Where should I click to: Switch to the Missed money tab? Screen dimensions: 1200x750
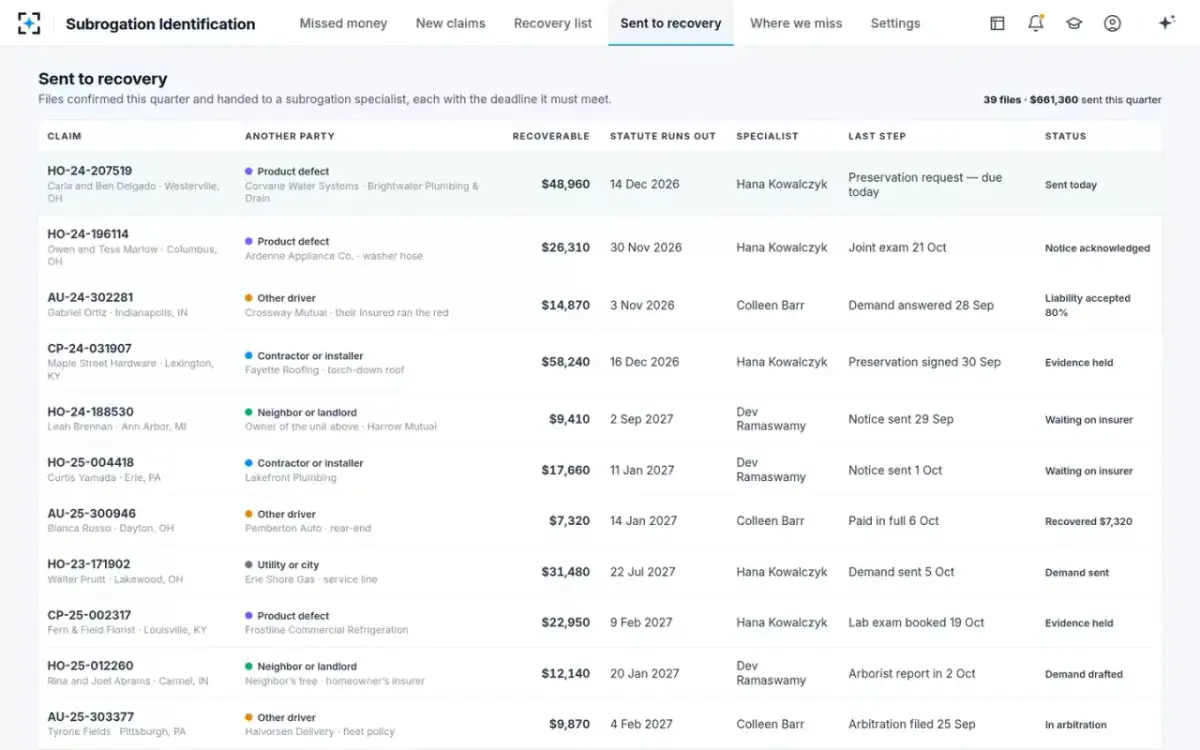coord(343,23)
